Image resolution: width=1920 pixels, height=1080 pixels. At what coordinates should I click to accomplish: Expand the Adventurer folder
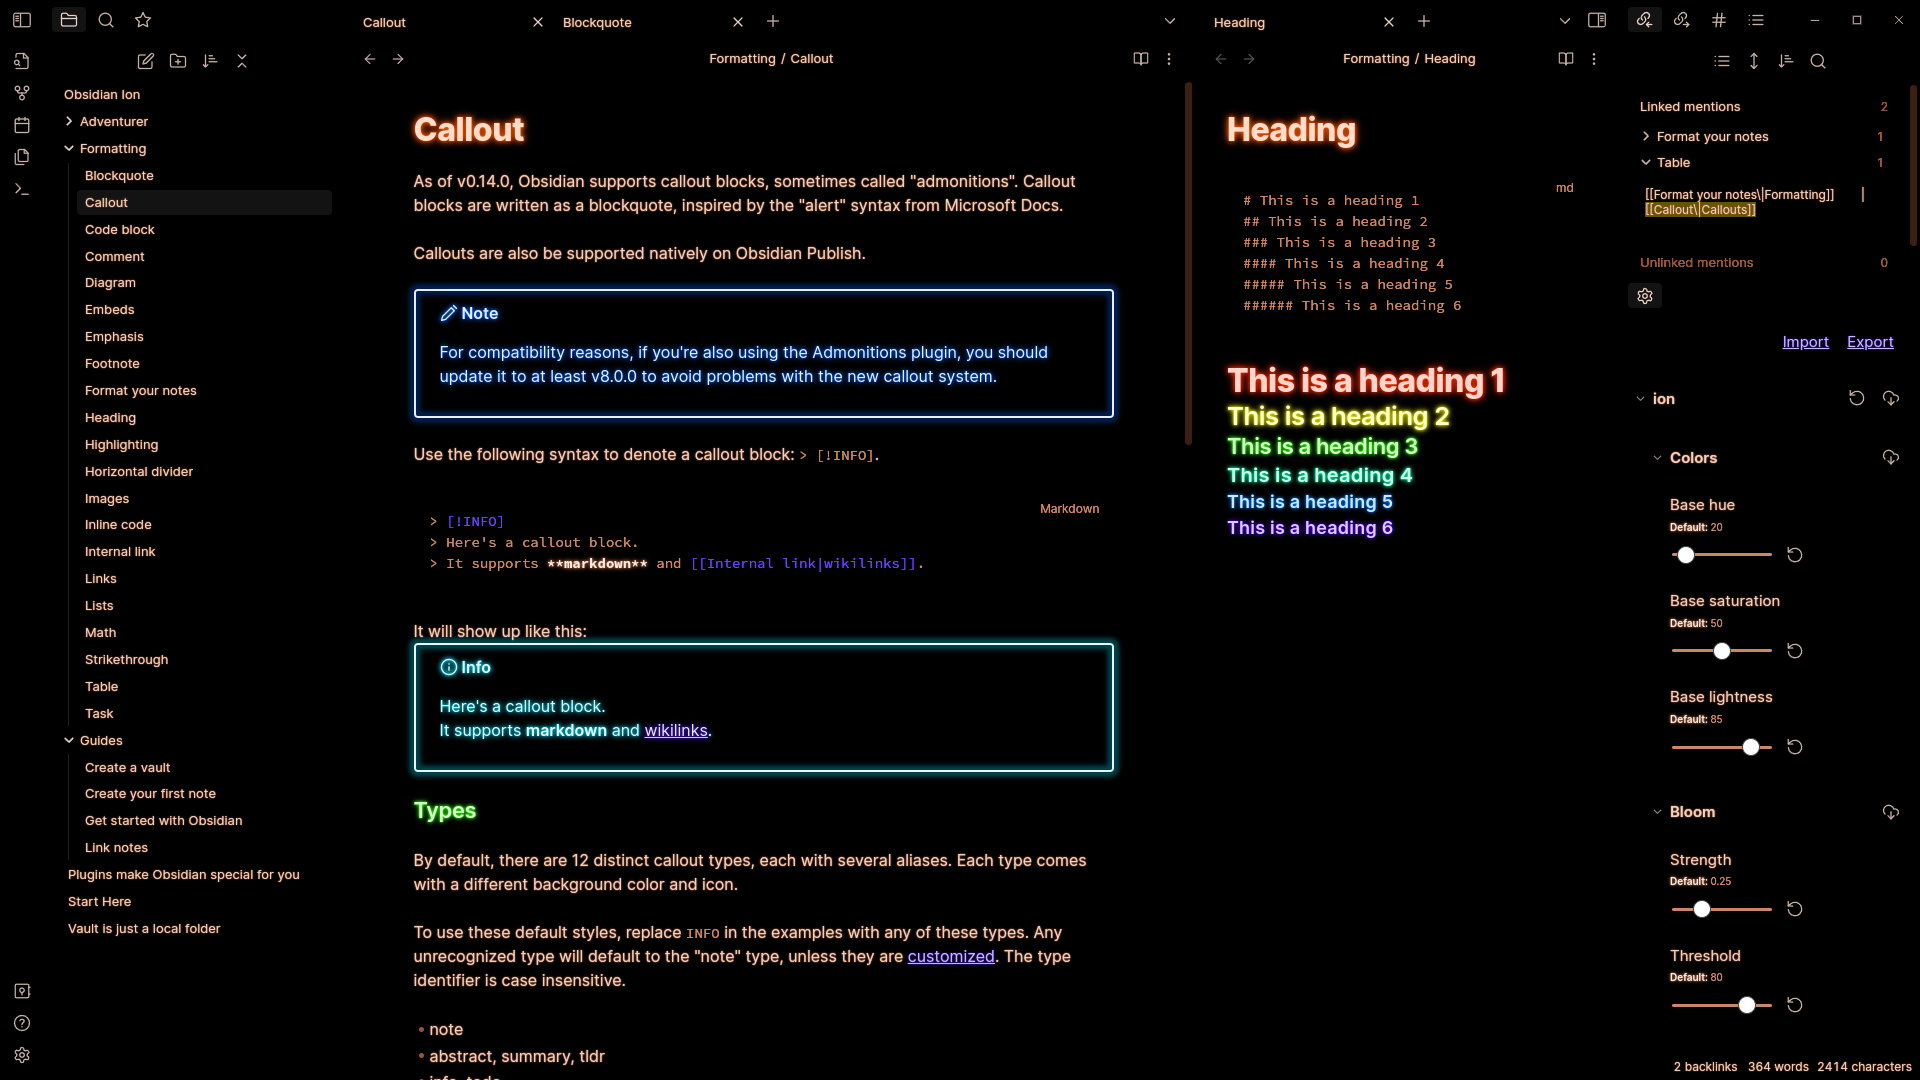click(x=69, y=121)
